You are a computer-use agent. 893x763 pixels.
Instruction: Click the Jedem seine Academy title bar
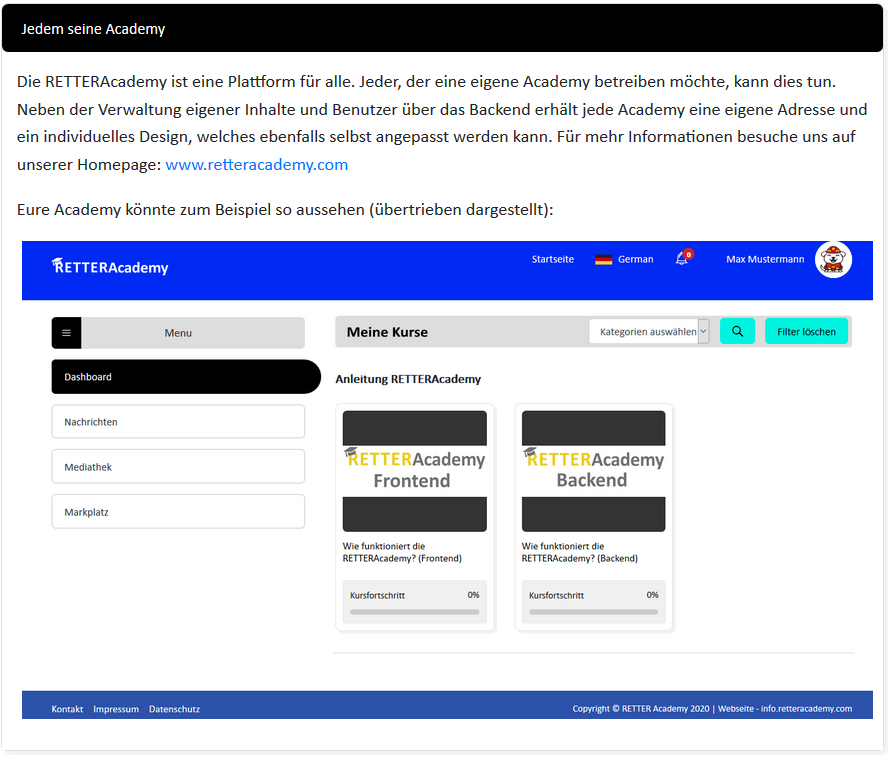443,28
